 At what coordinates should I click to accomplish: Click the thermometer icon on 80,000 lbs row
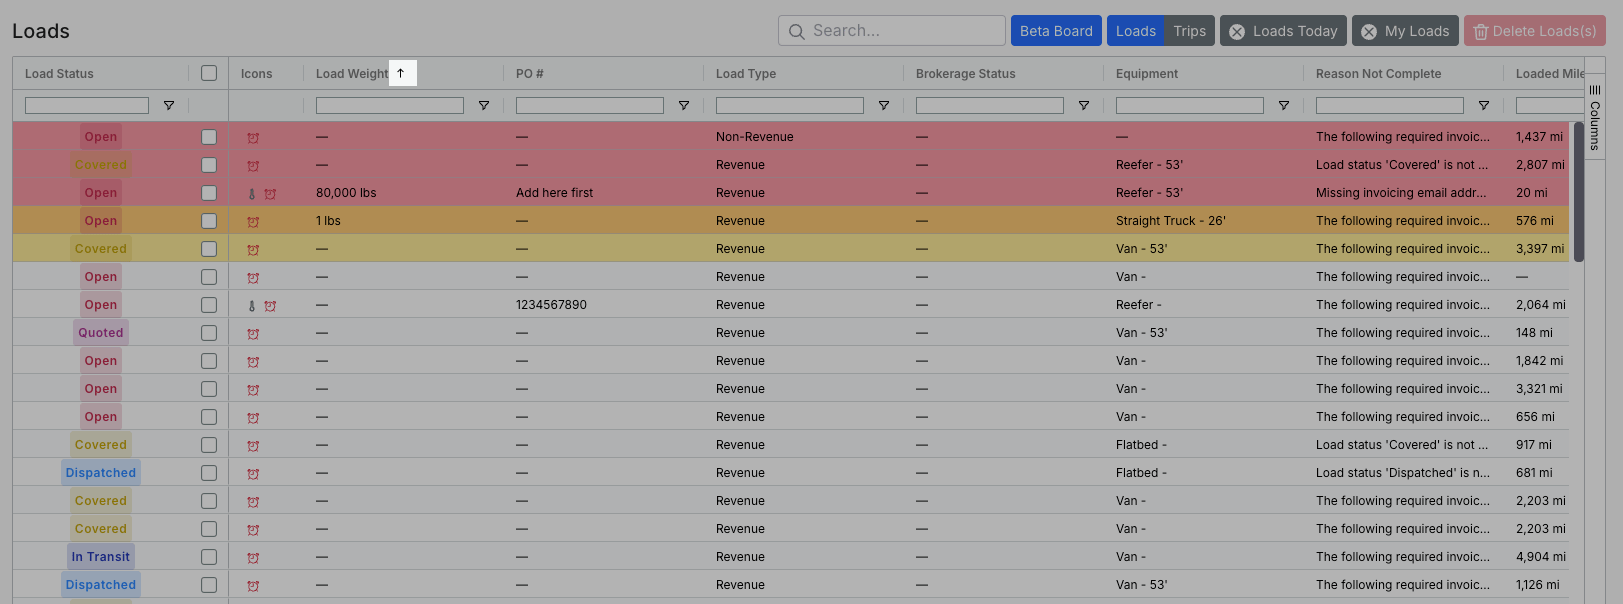click(252, 194)
